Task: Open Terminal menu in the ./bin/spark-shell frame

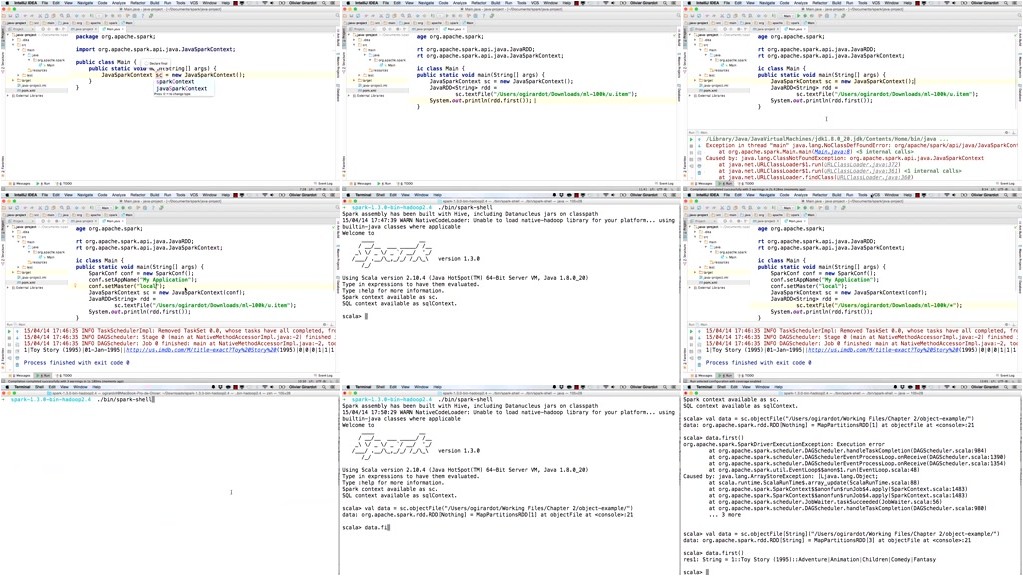Action: 21,387
